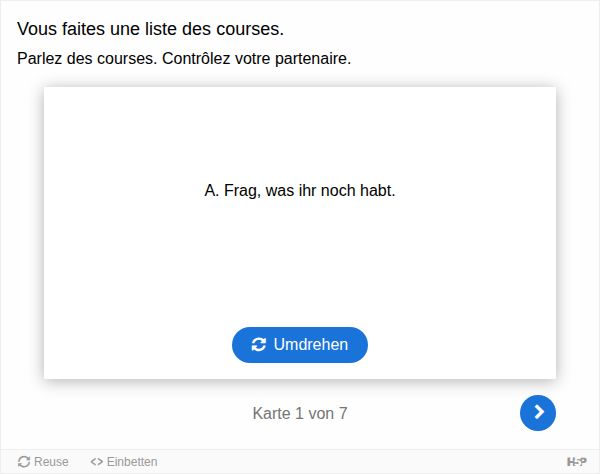Click the instruction "Parlez des courses" line

tap(184, 59)
